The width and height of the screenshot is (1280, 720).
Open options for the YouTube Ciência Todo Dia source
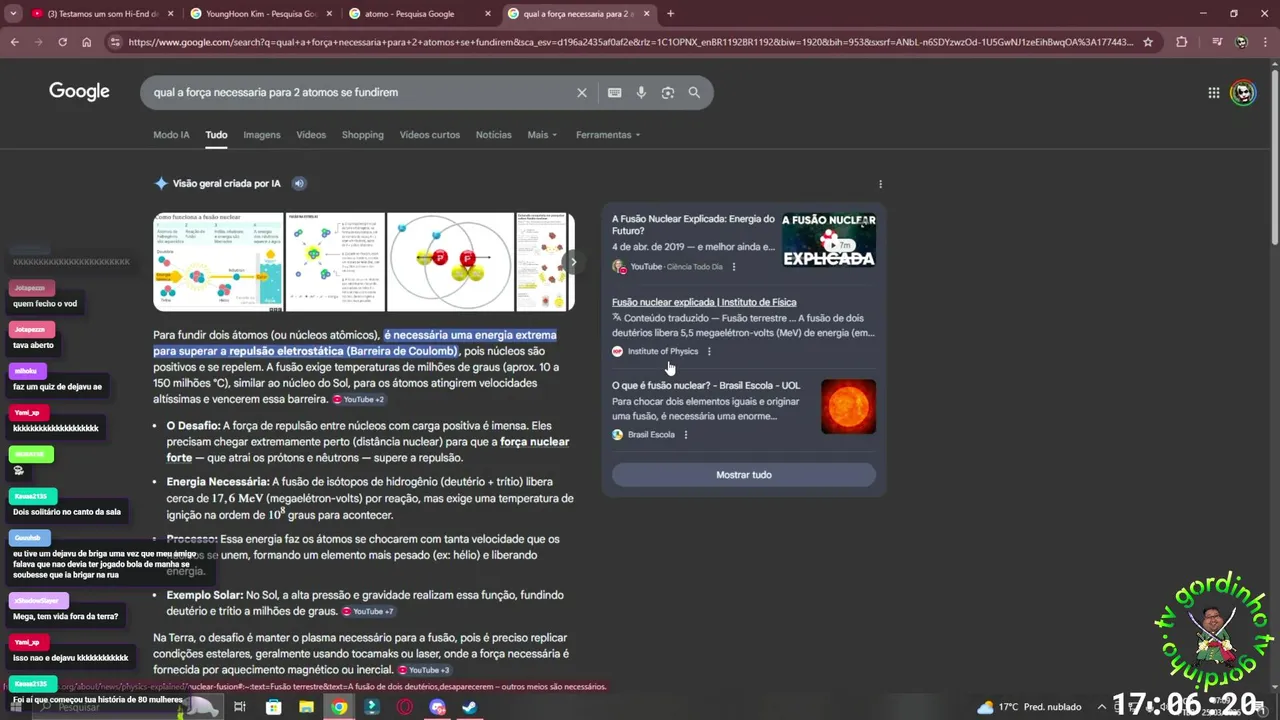click(733, 267)
